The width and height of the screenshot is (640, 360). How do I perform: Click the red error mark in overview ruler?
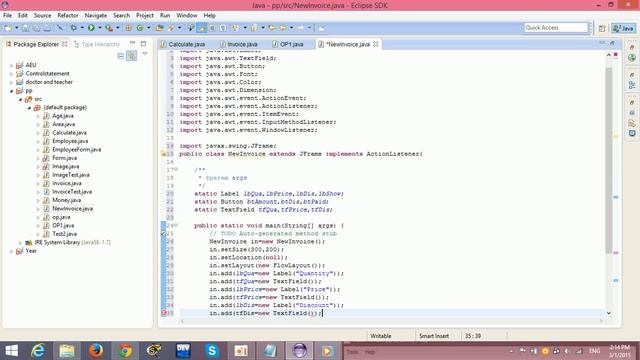[616, 253]
